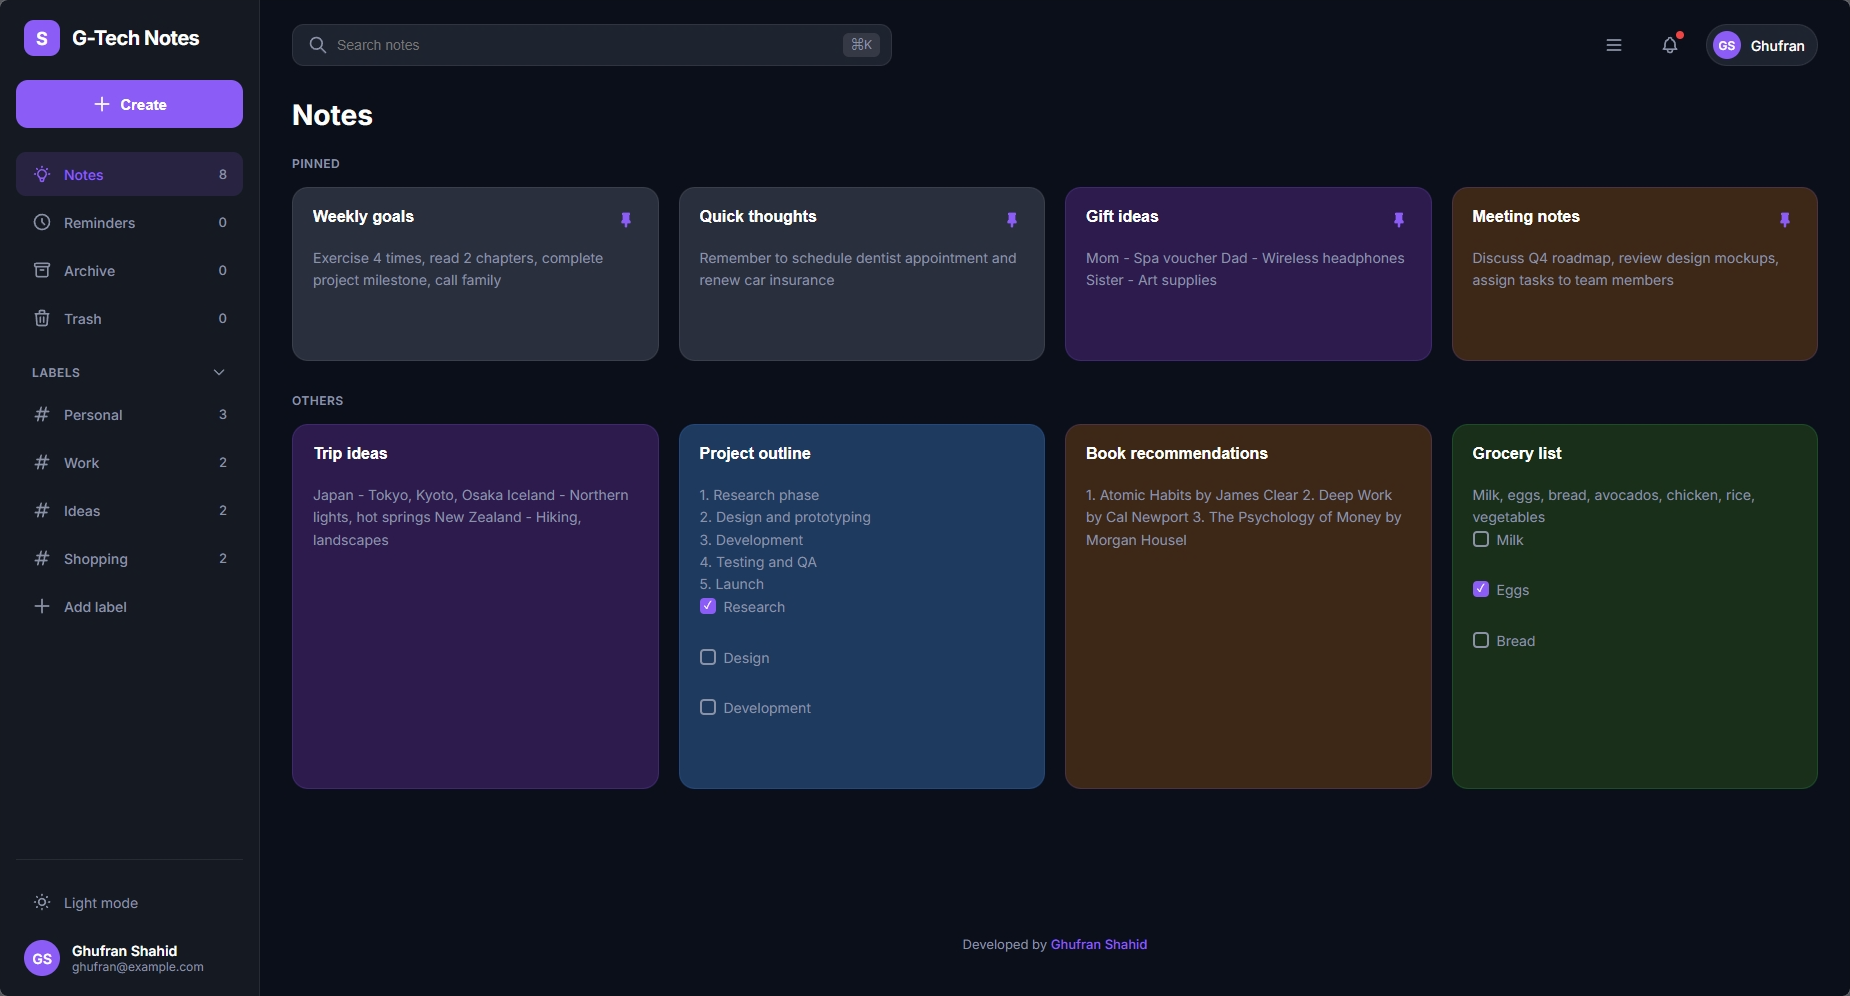1850x996 pixels.
Task: Collapse the Labels section
Action: [x=218, y=372]
